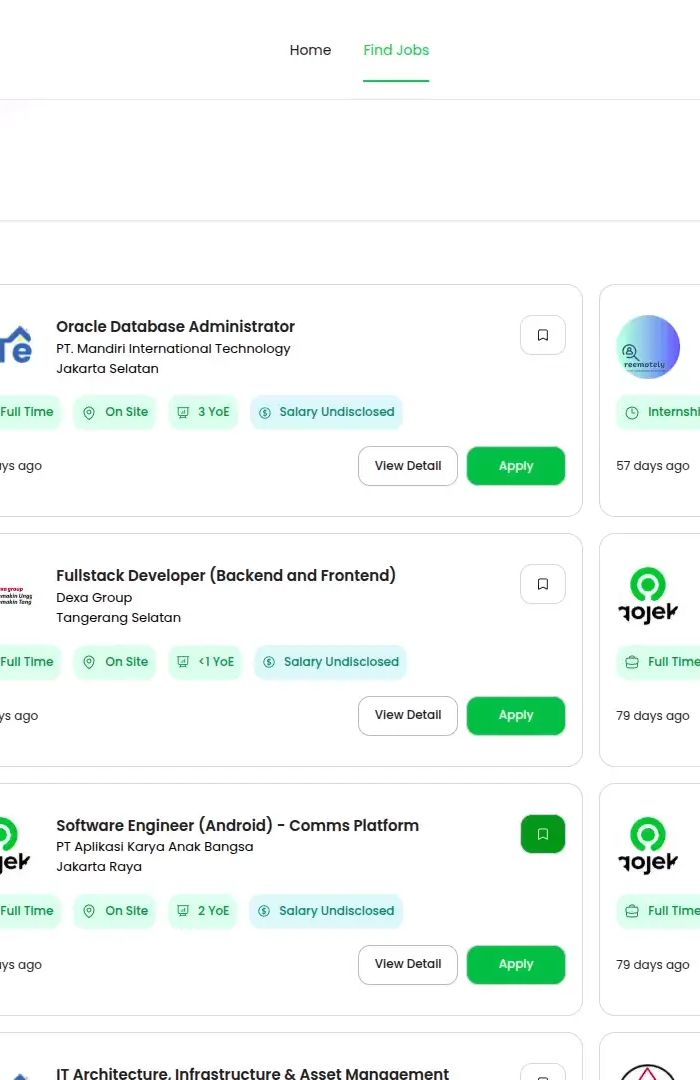Click clock icon on Internship tag
The width and height of the screenshot is (700, 1080).
(x=632, y=413)
